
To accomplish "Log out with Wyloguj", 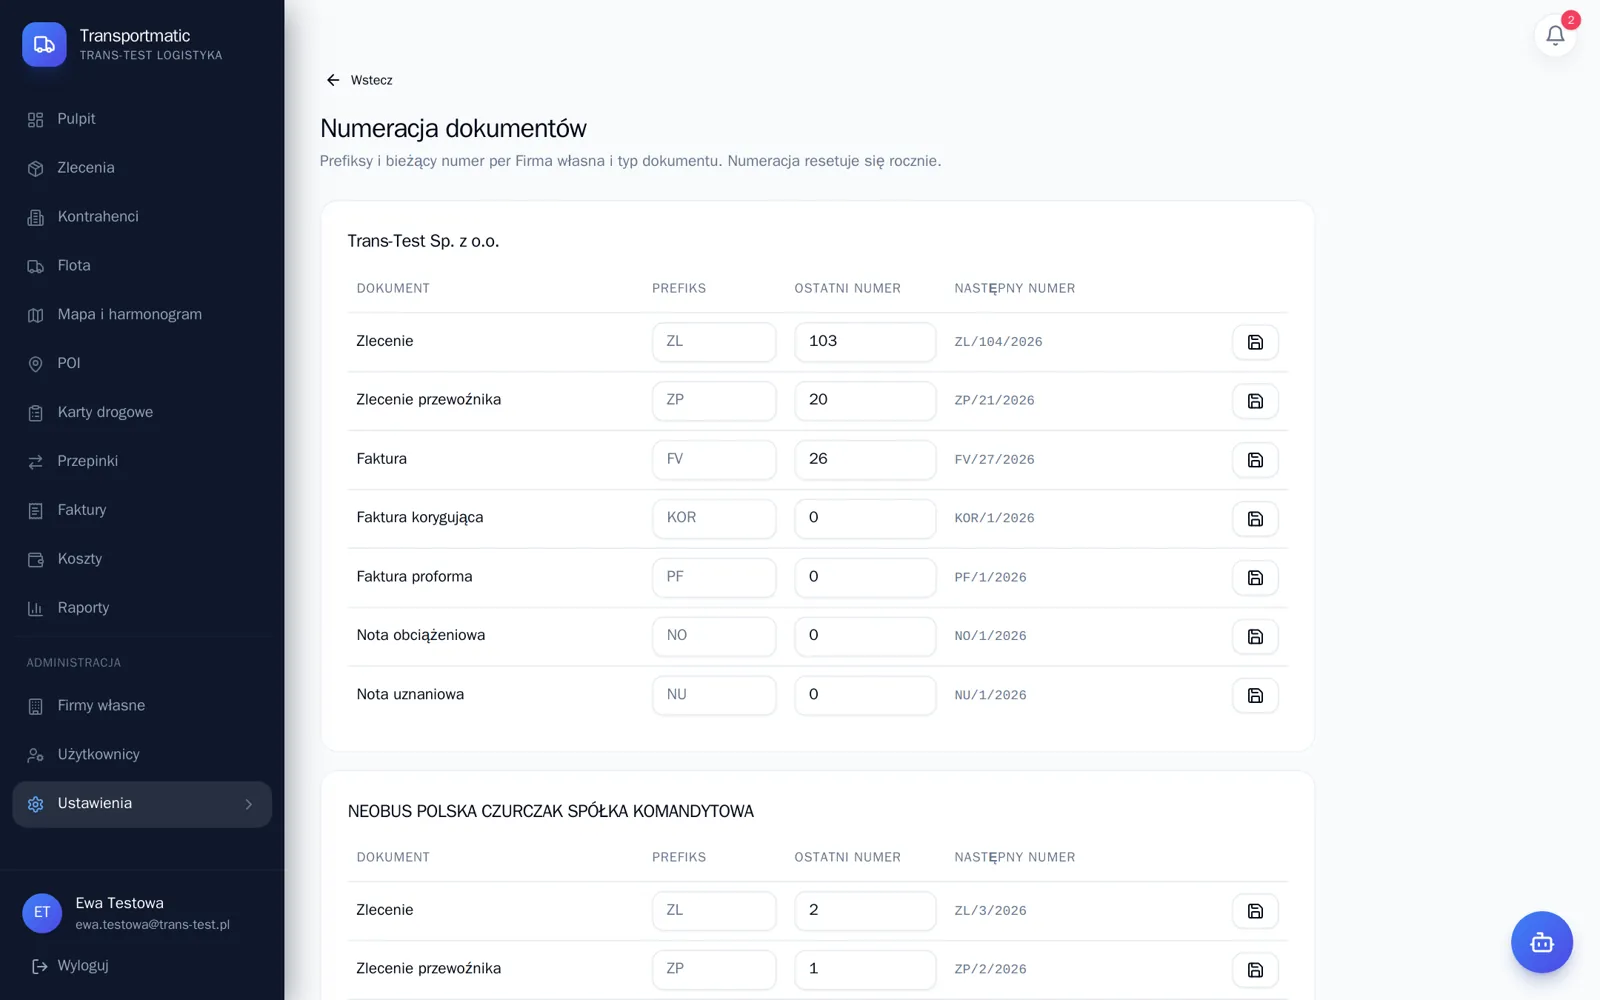I will (70, 966).
